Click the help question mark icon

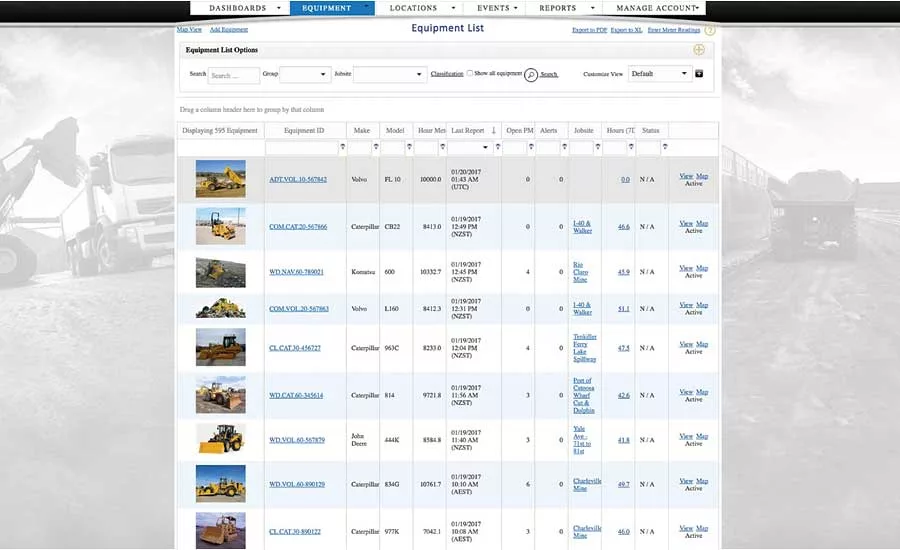pyautogui.click(x=710, y=31)
